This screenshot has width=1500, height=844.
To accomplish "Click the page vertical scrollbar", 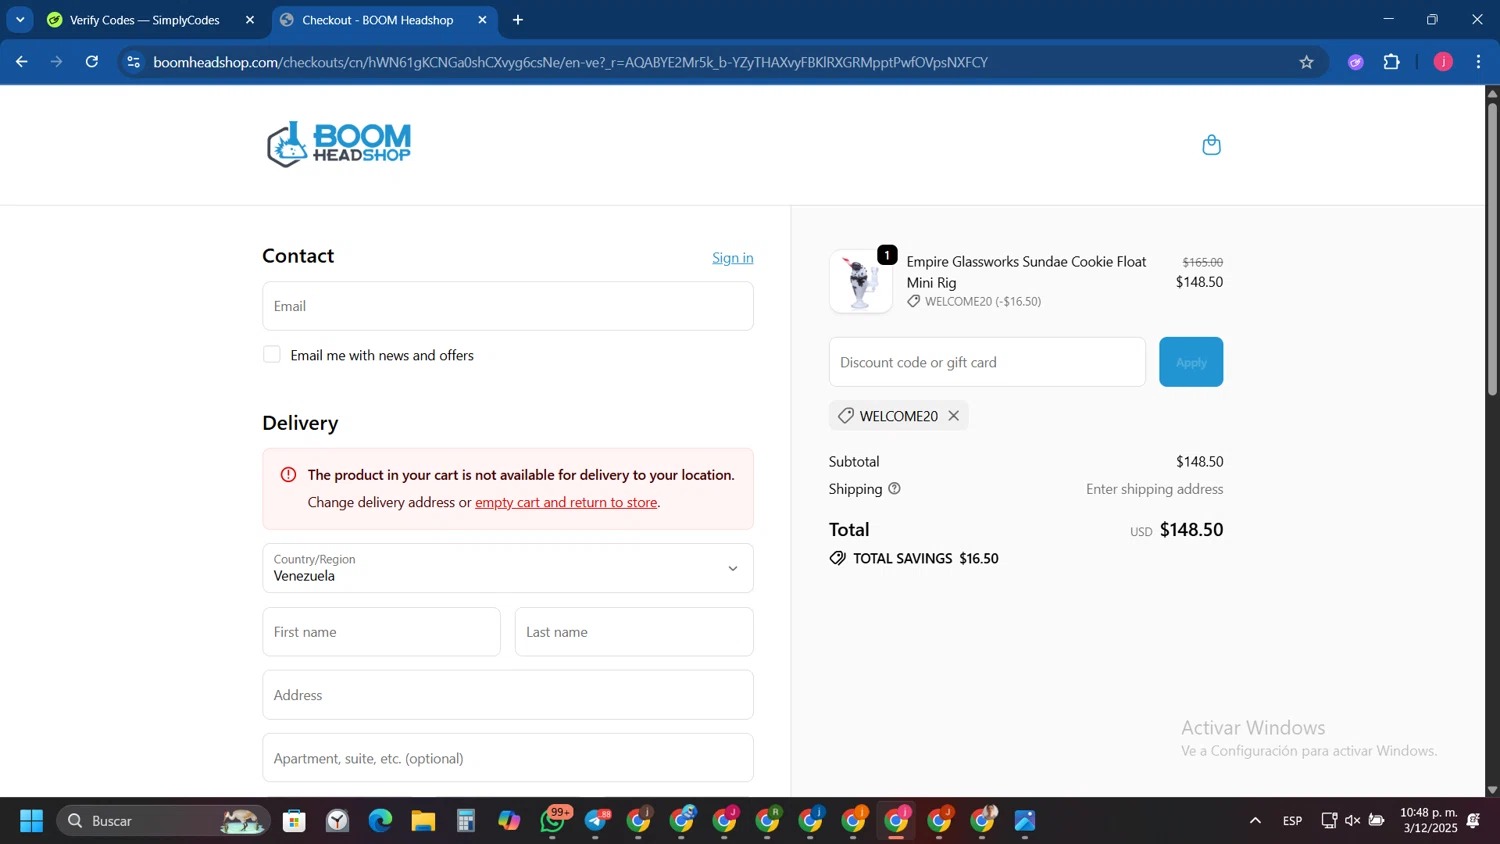I will [1492, 250].
